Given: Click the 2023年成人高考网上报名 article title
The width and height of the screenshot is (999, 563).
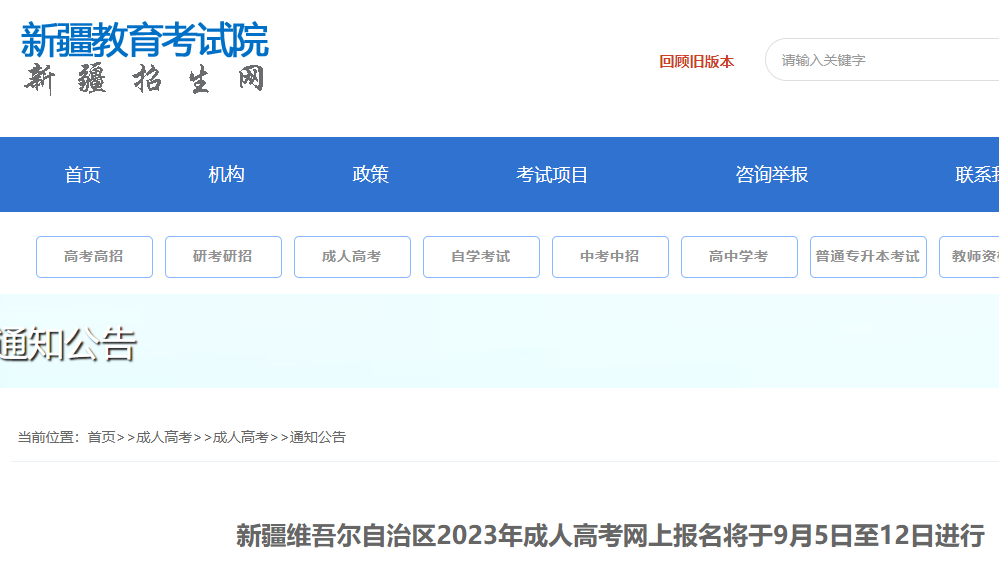Looking at the screenshot, I should (x=610, y=536).
